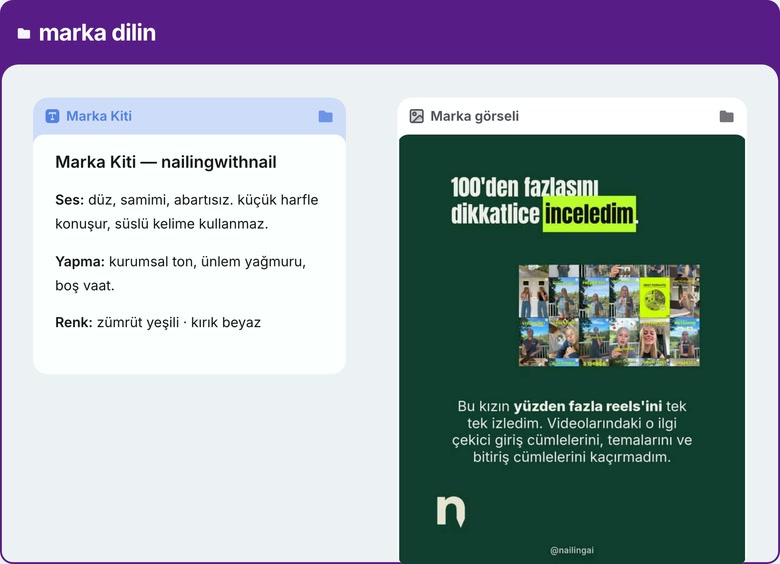Click the text-type icon on Marka Kiti card
Screen dimensions: 780x564
click(52, 116)
